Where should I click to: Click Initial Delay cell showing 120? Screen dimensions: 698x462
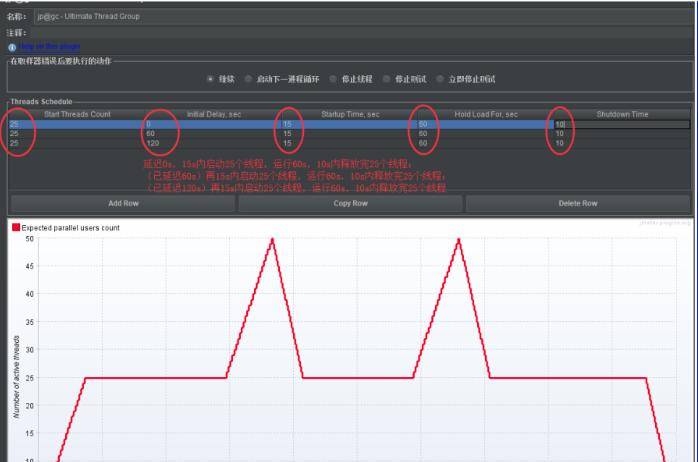[214, 143]
